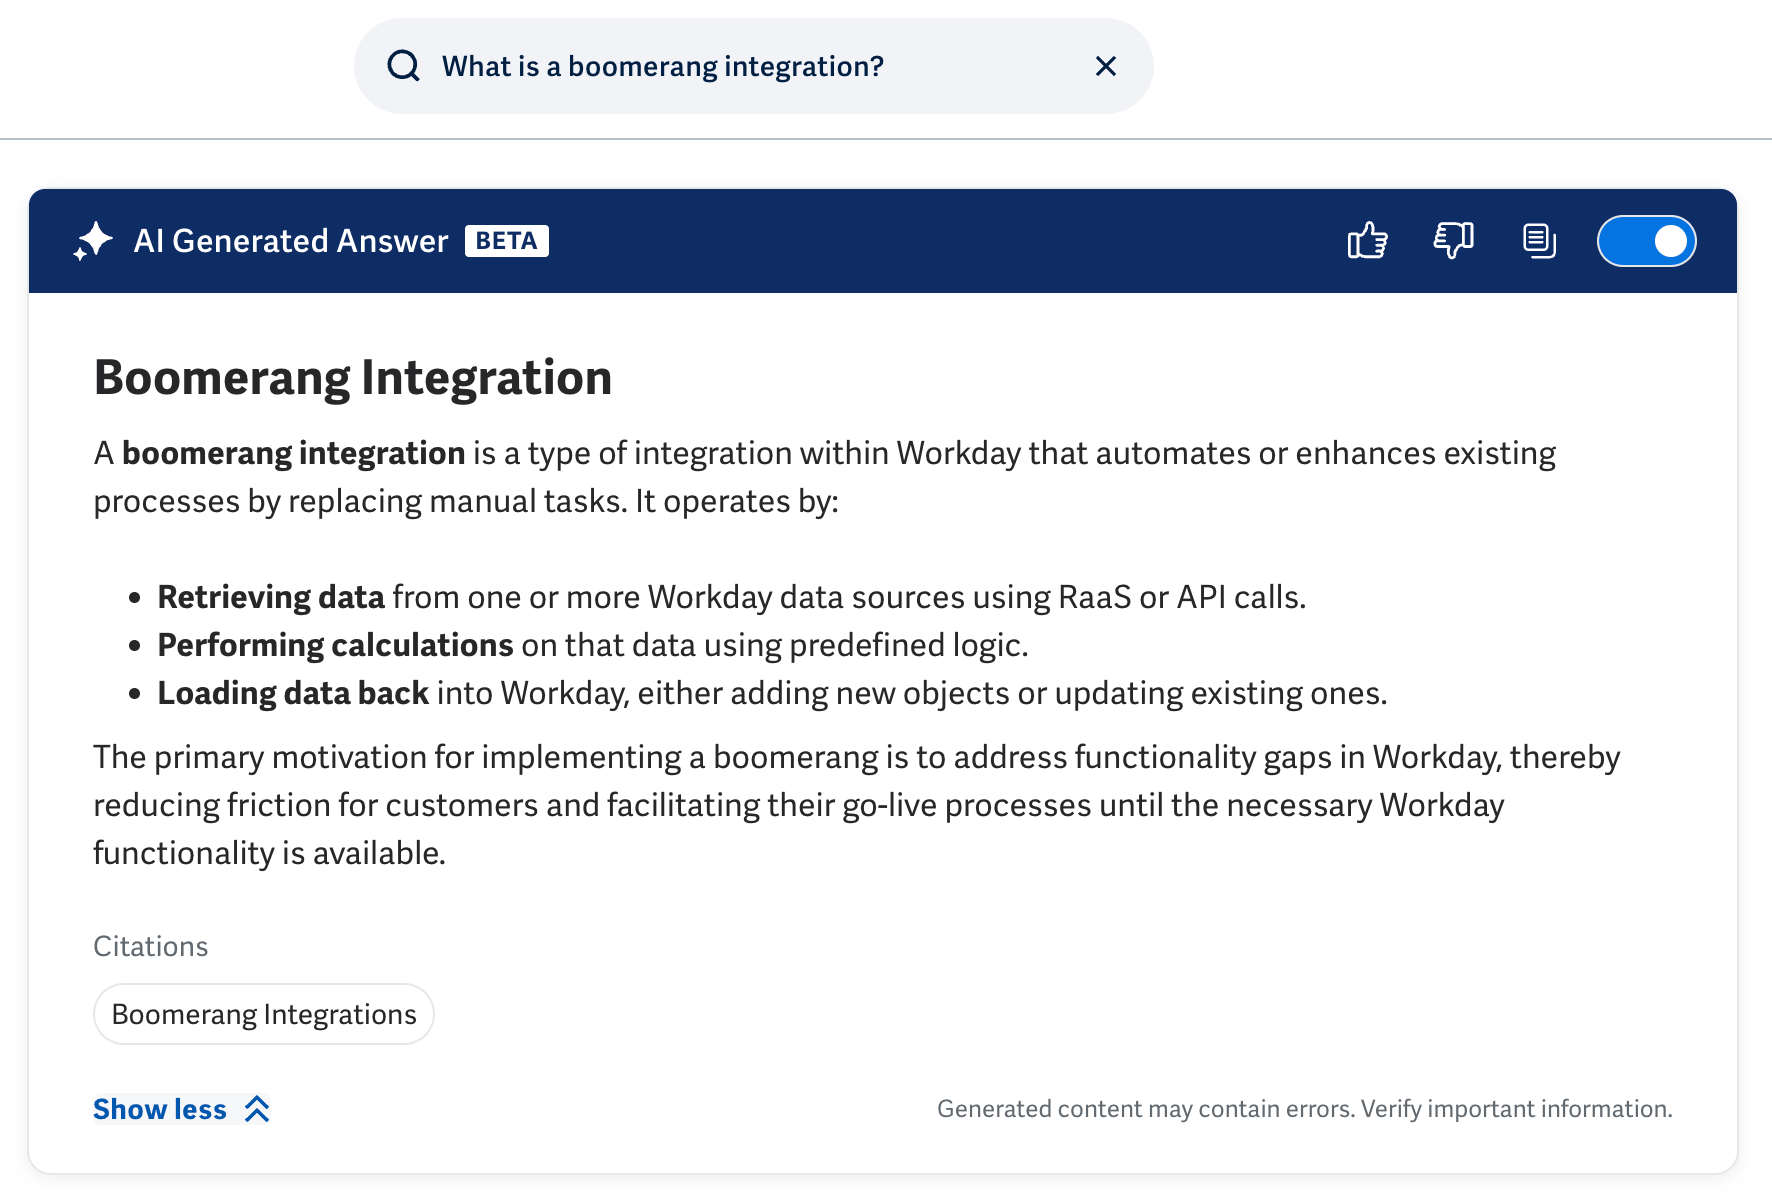Click the BETA badge
Viewport: 1772px width, 1200px height.
506,241
